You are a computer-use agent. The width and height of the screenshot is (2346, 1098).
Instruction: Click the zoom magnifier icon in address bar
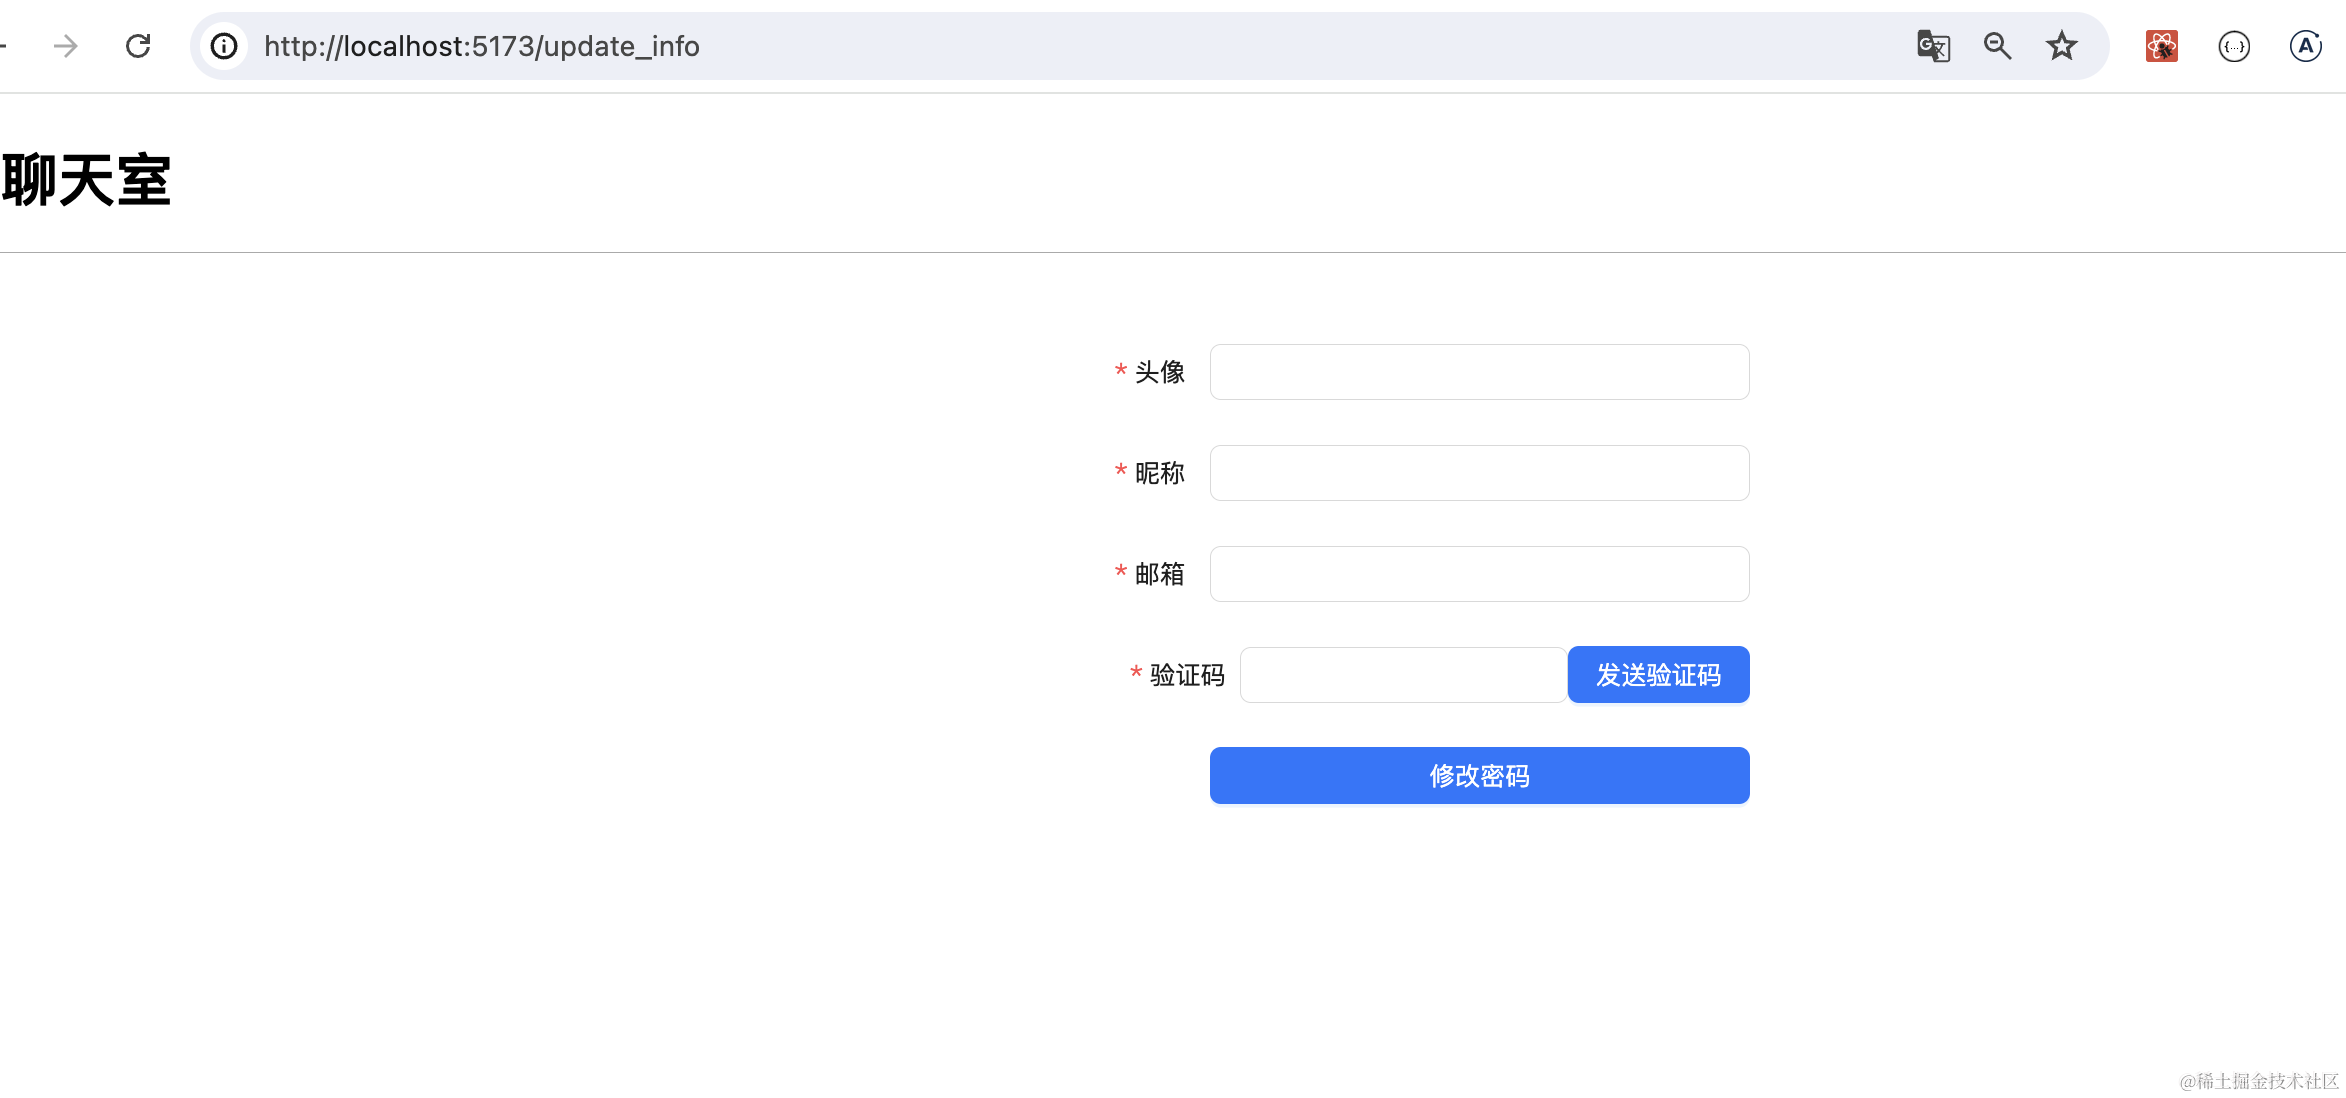[x=1997, y=46]
